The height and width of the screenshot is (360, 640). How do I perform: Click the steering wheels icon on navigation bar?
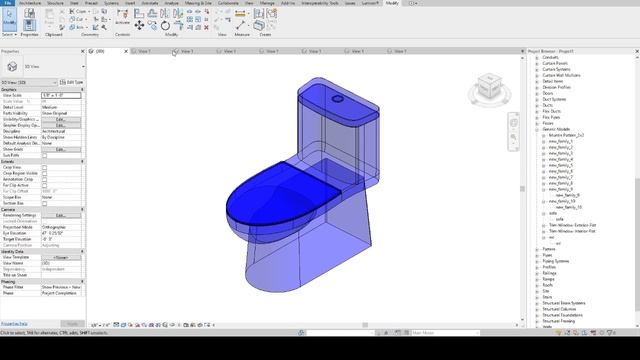point(513,122)
